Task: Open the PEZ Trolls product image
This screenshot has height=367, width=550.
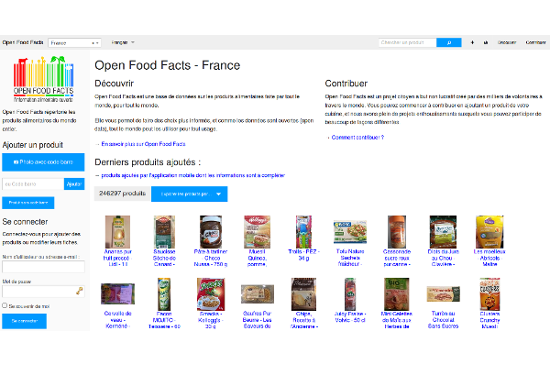Action: [304, 232]
